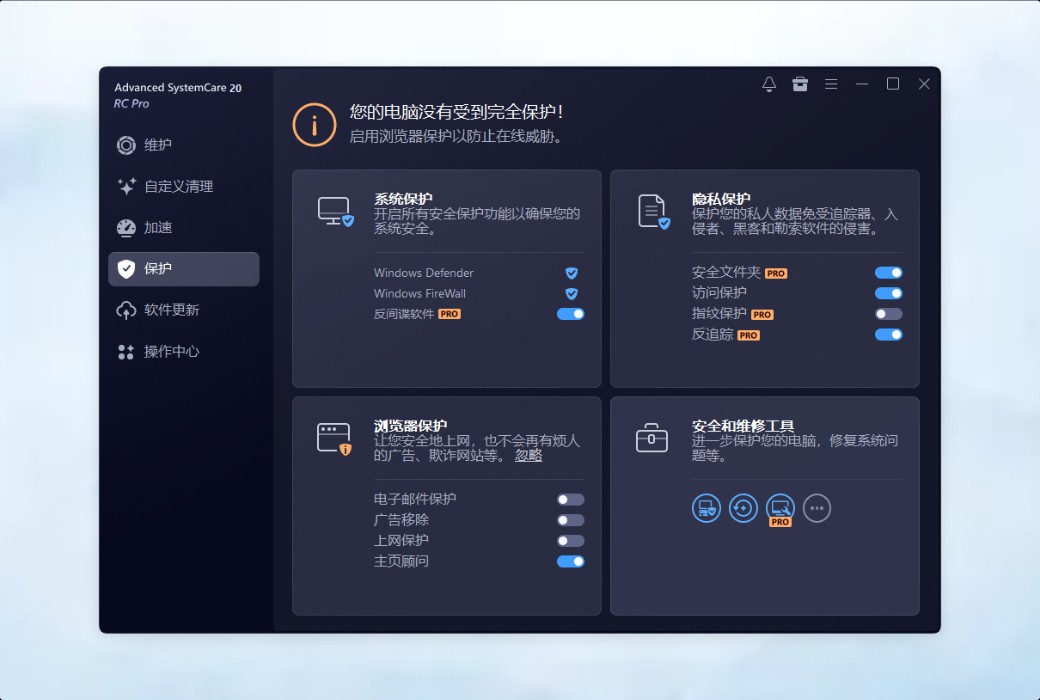Select the 保护 section

184,269
